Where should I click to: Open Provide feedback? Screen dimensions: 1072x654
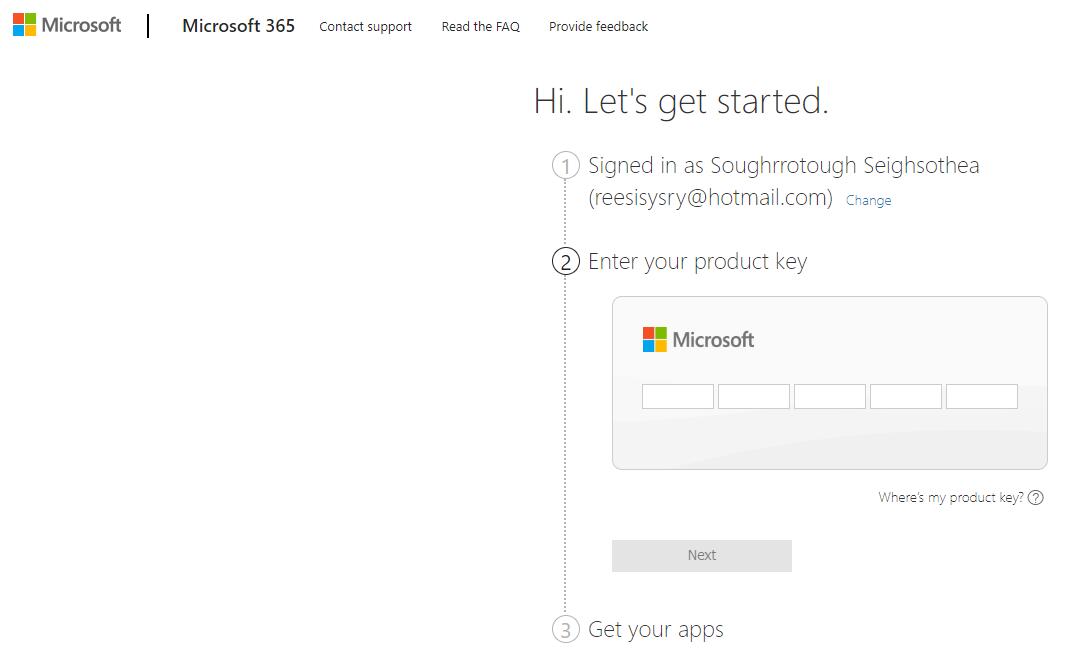click(597, 27)
